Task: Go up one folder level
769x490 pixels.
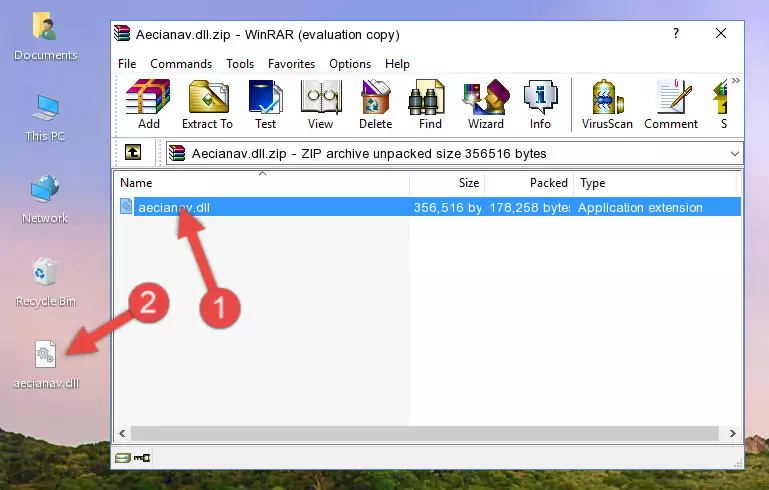Action: pos(133,153)
